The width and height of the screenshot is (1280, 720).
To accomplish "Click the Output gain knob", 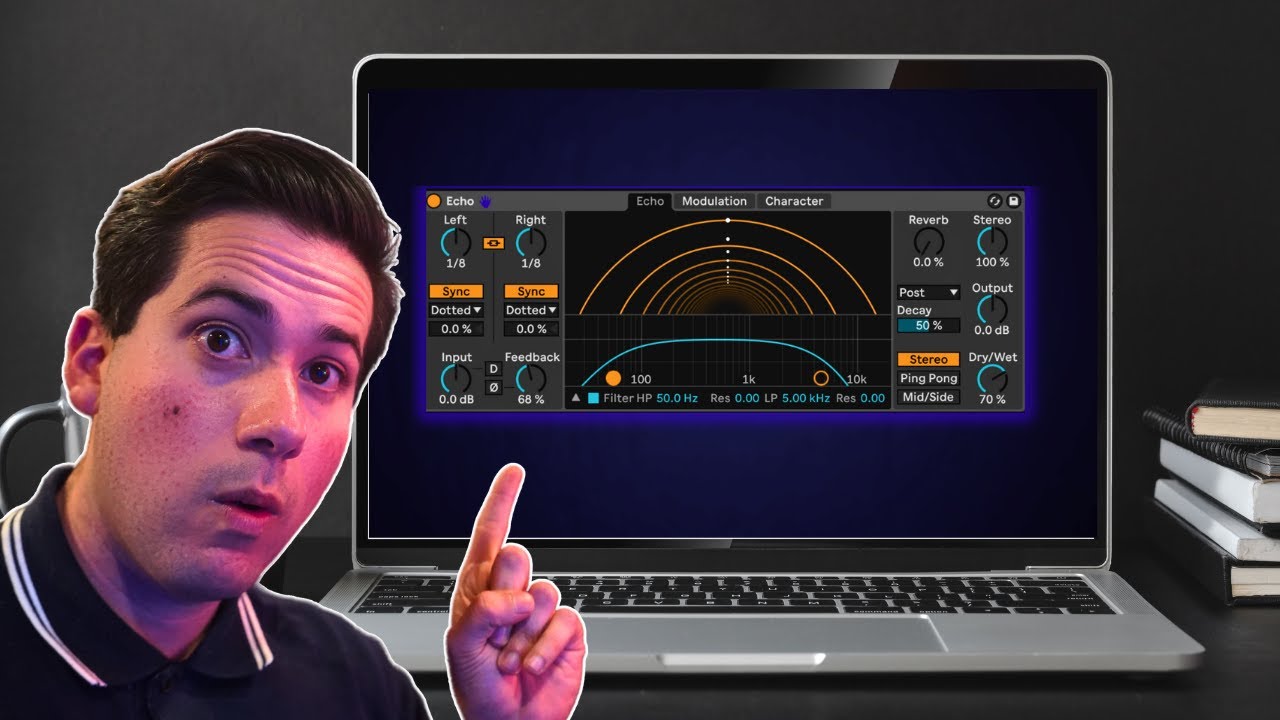I will 992,309.
